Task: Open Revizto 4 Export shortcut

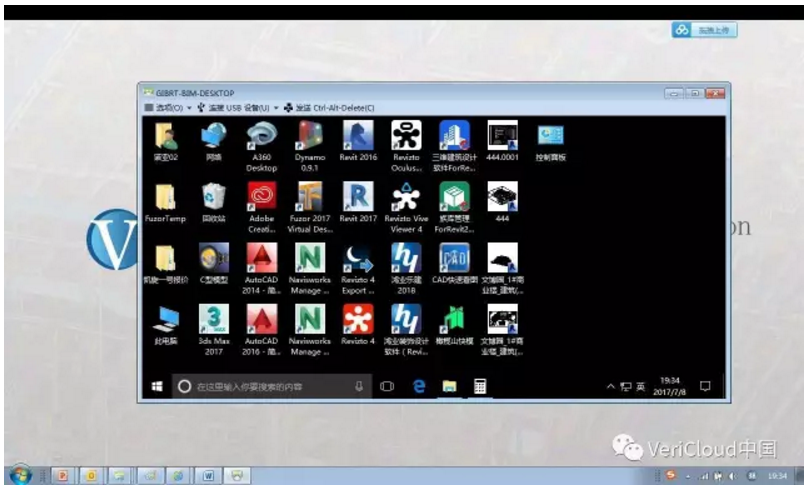Action: (358, 269)
